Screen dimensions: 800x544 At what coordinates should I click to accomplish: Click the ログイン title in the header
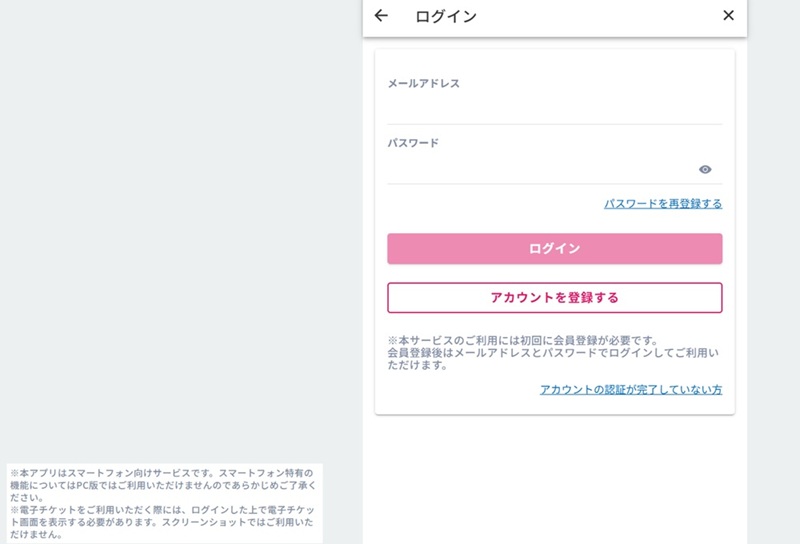(446, 16)
